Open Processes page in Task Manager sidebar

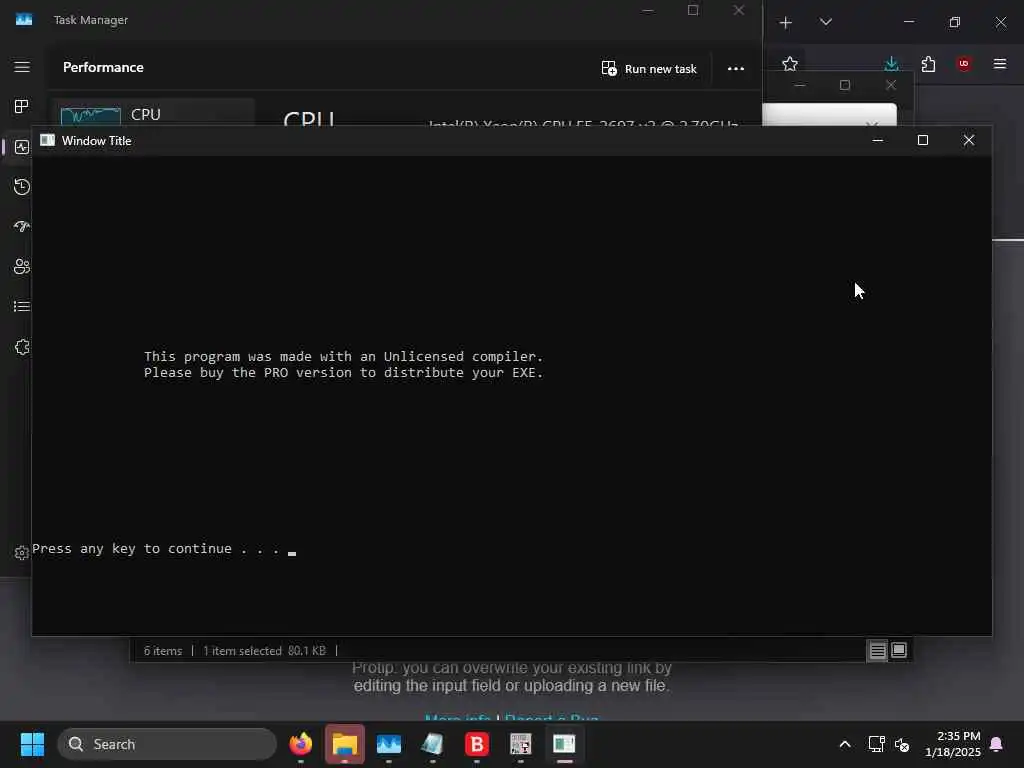coord(22,106)
